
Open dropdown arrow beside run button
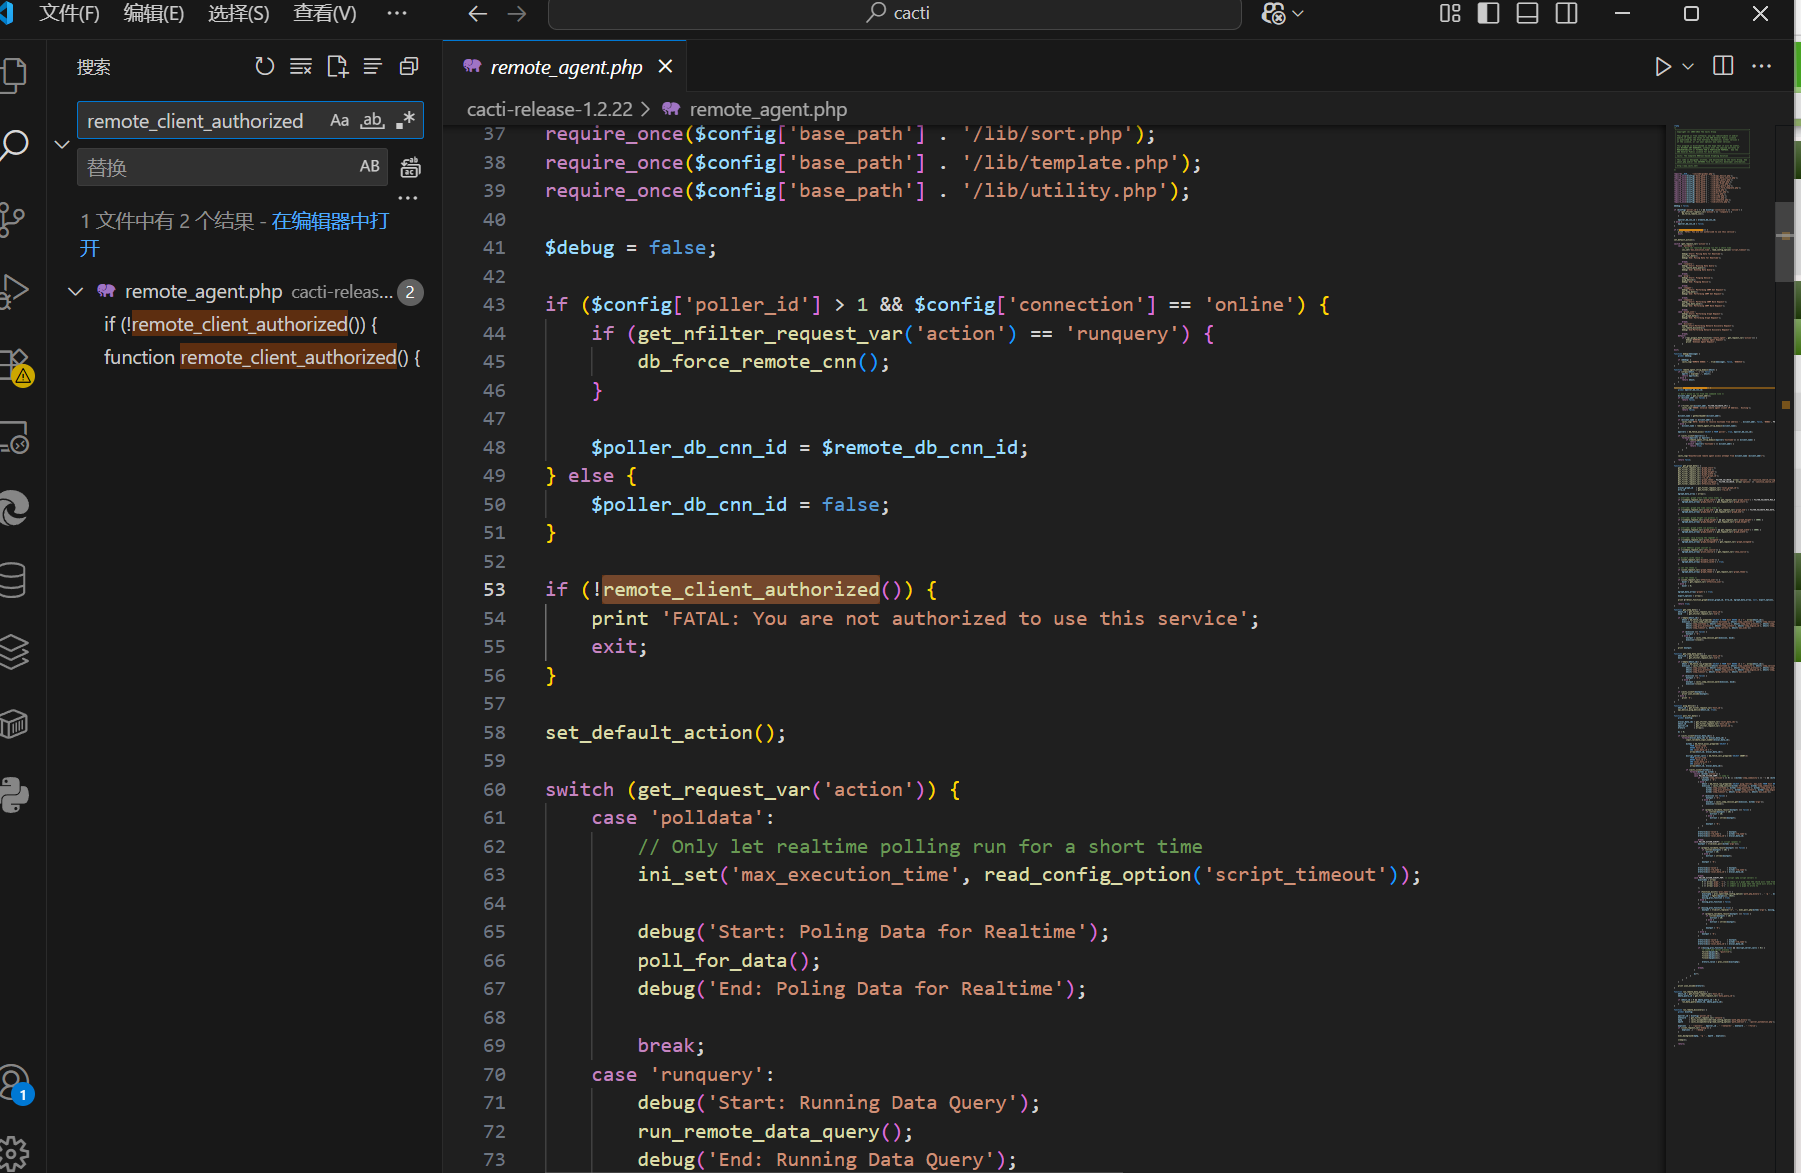point(1688,66)
